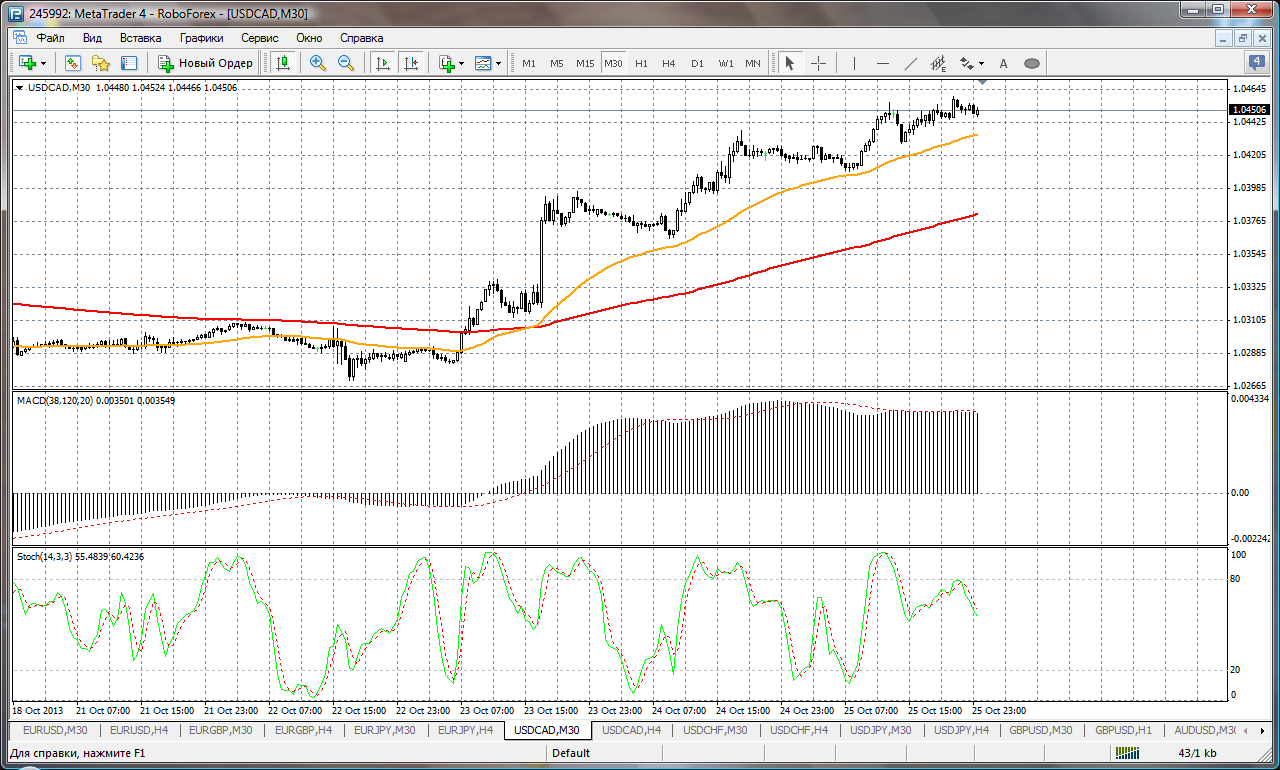The image size is (1280, 770).
Task: Select the crosshair tool
Action: (x=818, y=63)
